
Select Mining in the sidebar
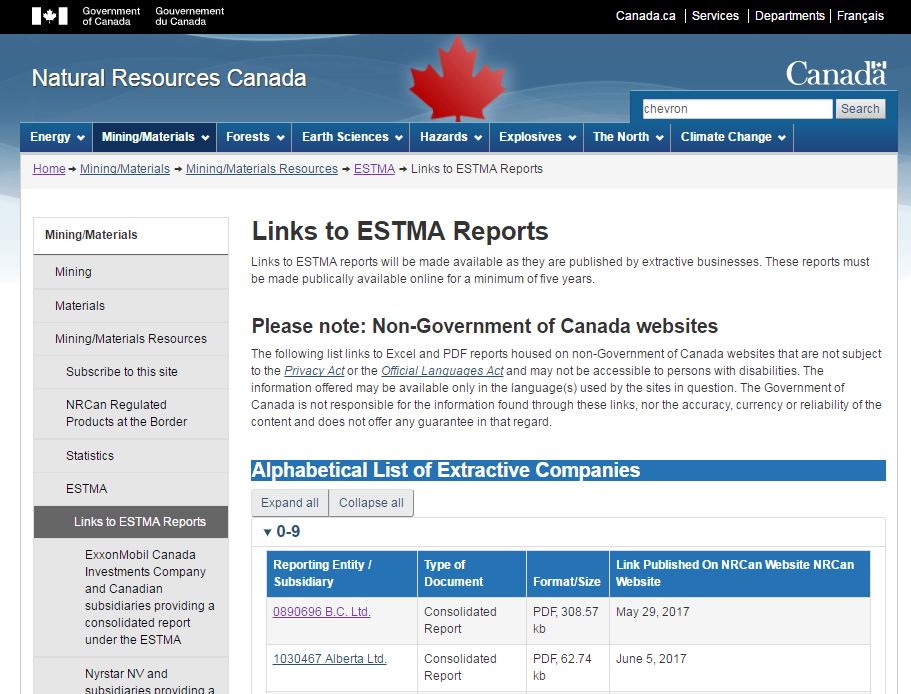(x=131, y=272)
